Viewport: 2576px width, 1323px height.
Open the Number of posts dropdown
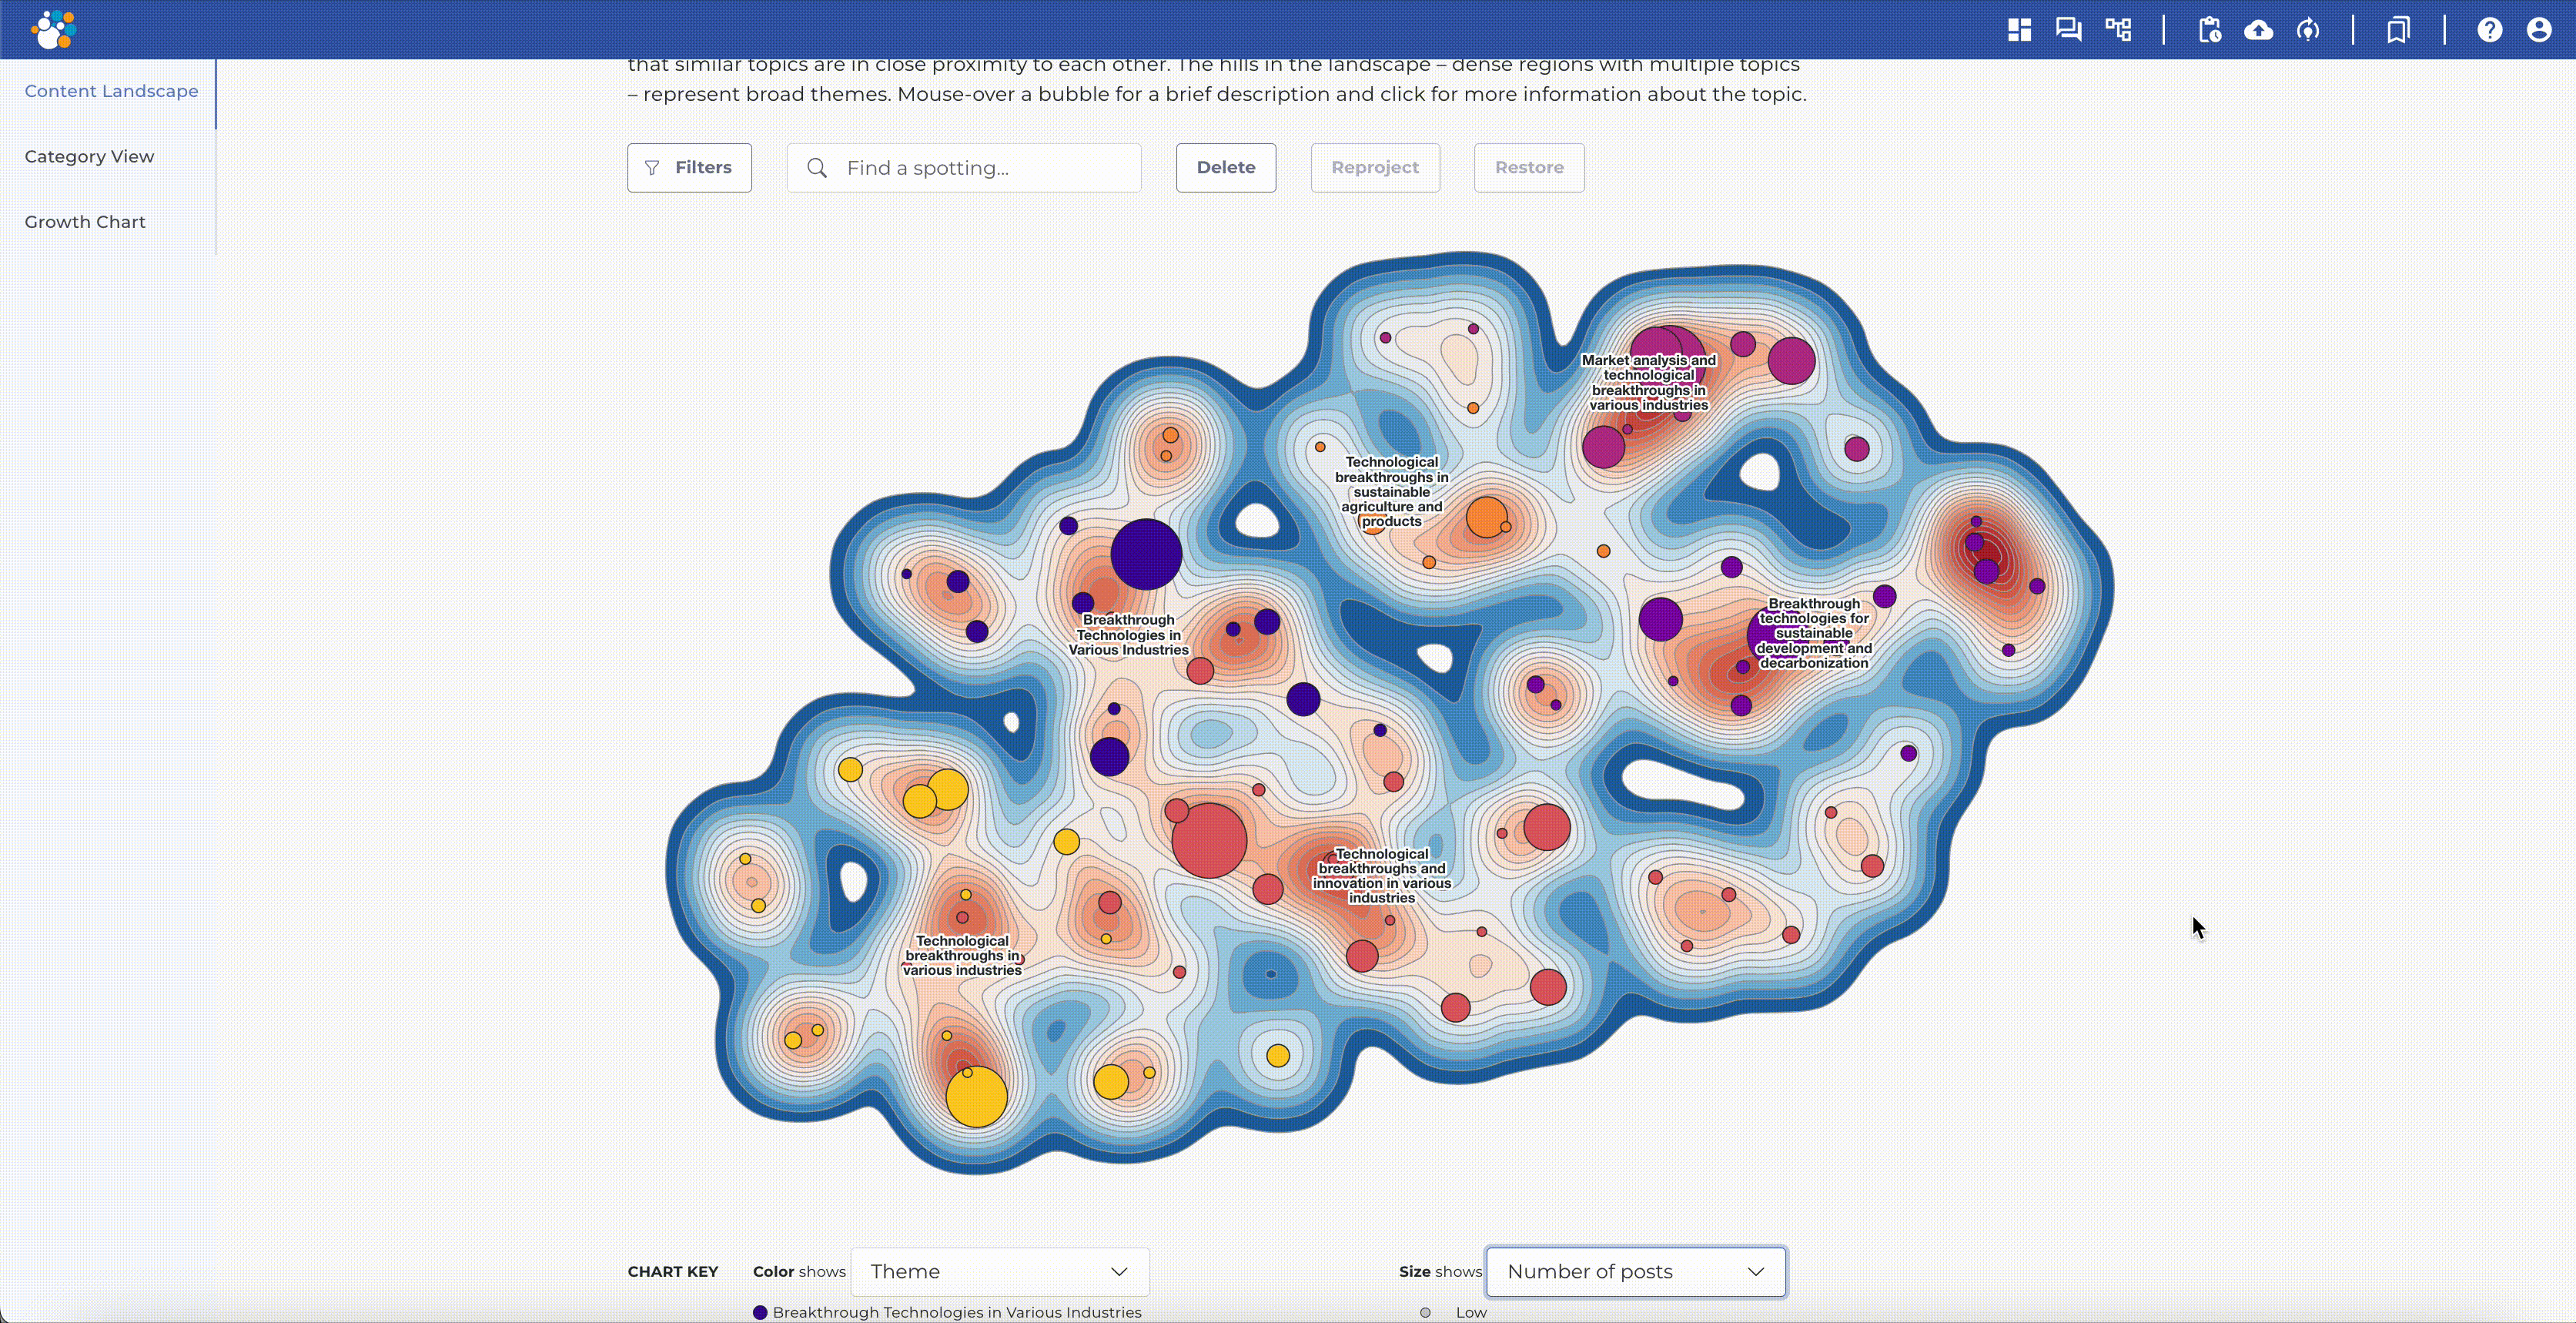pos(1634,1271)
